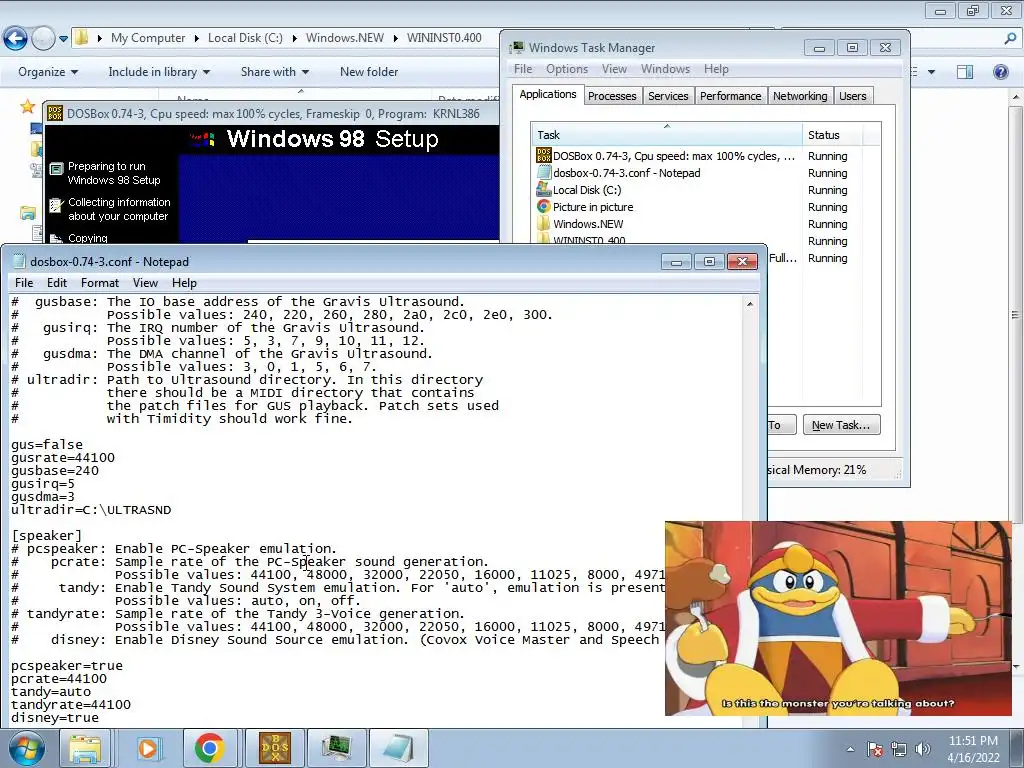Click the ultradir=C:\ULTRASND line

(x=91, y=510)
